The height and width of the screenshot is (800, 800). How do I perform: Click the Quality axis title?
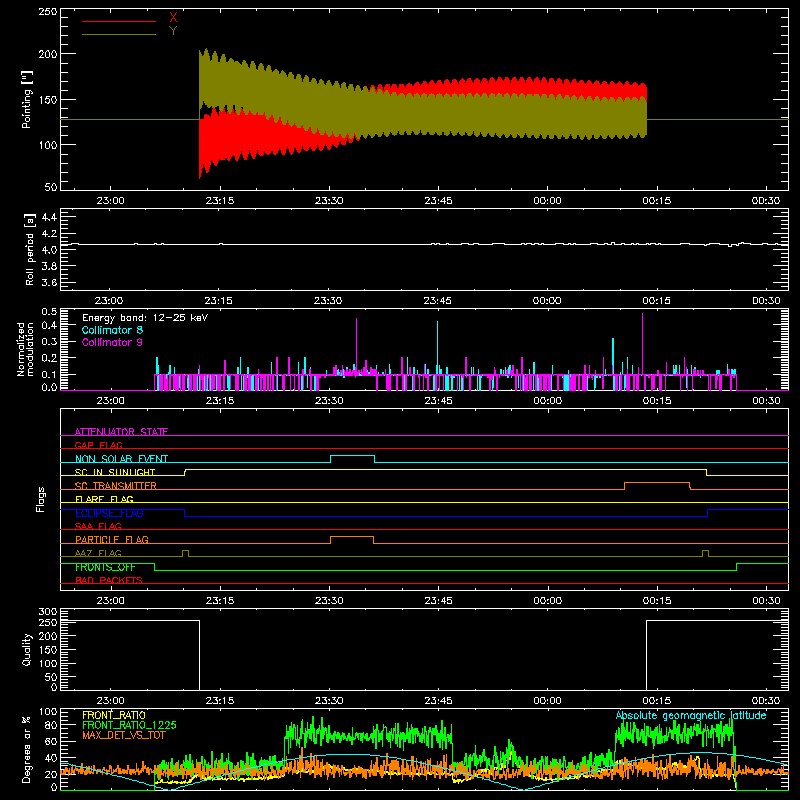pyautogui.click(x=27, y=649)
